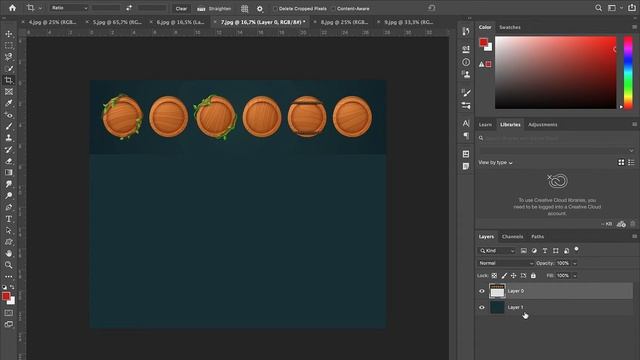Viewport: 640px width, 360px height.
Task: Open the Libraries selection dropdown arrow
Action: tap(631, 150)
